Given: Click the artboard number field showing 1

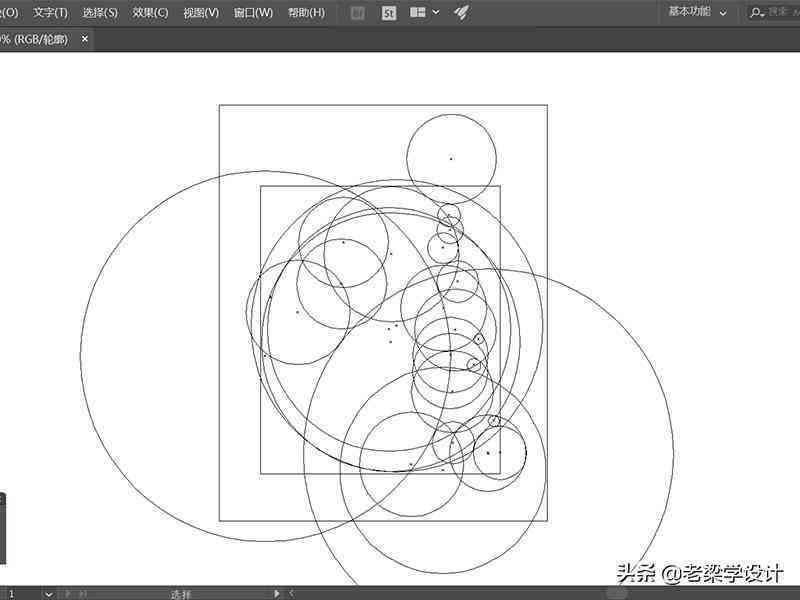Looking at the screenshot, I should 18,594.
